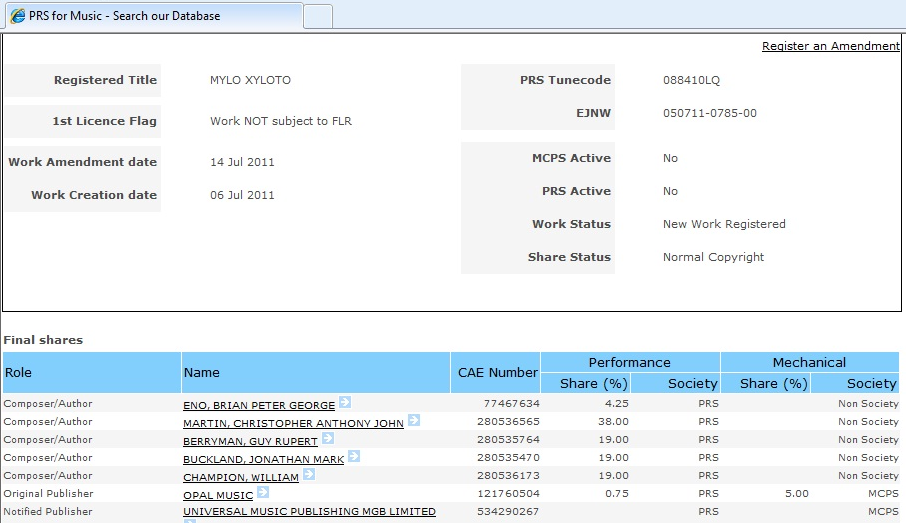Click the Normal Copyright share status
906x523 pixels.
pos(713,257)
